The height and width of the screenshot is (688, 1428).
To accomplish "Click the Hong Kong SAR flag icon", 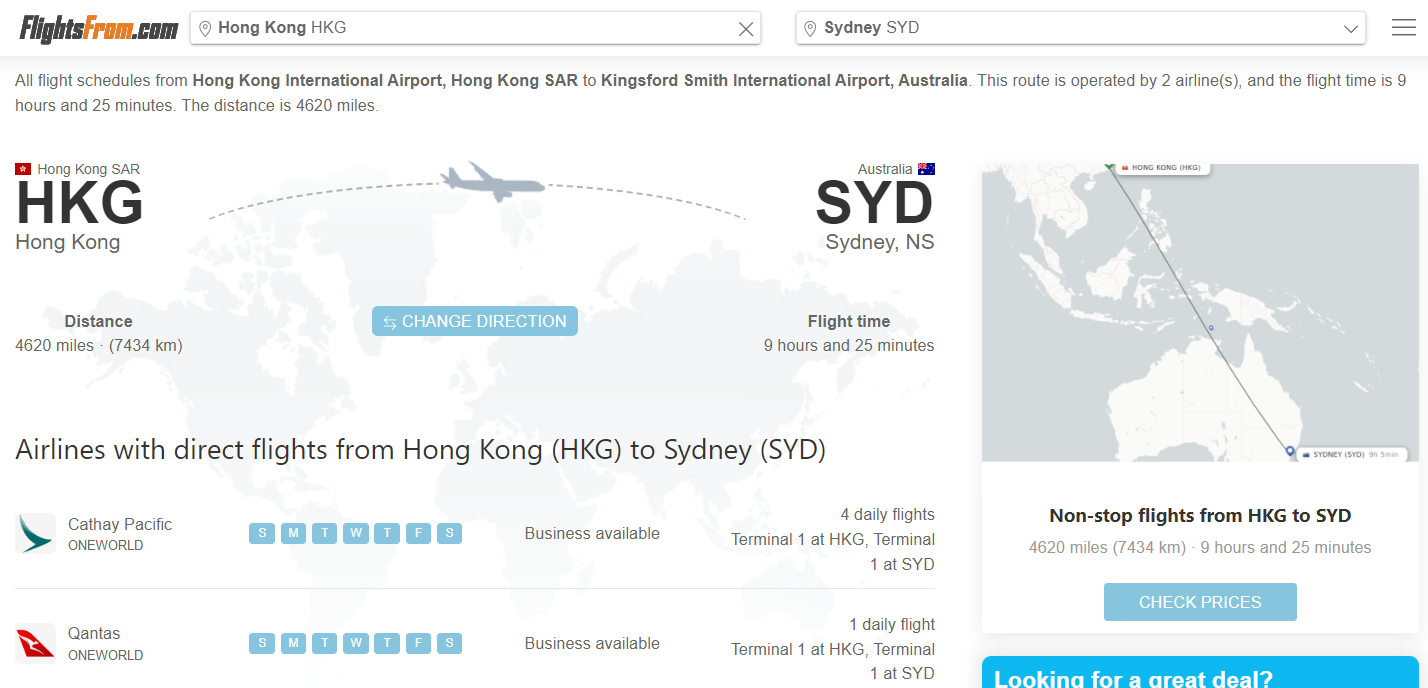I will (23, 170).
